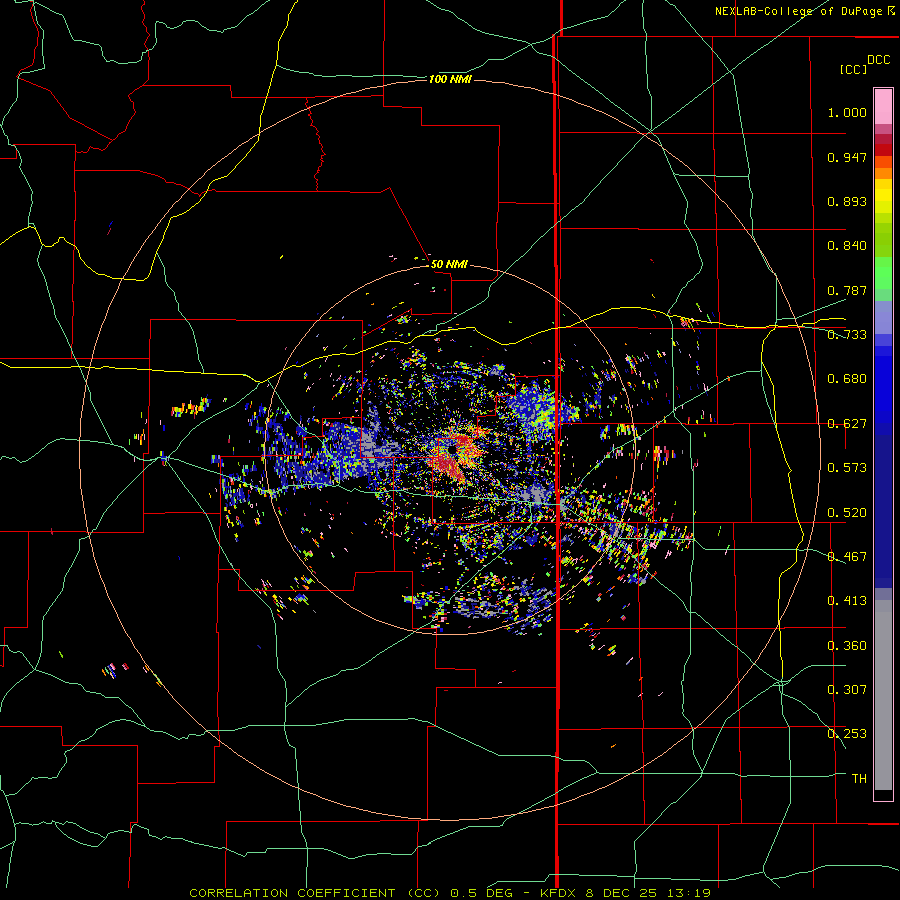Click the 0.627 legend value
This screenshot has width=900, height=900.
[x=847, y=424]
